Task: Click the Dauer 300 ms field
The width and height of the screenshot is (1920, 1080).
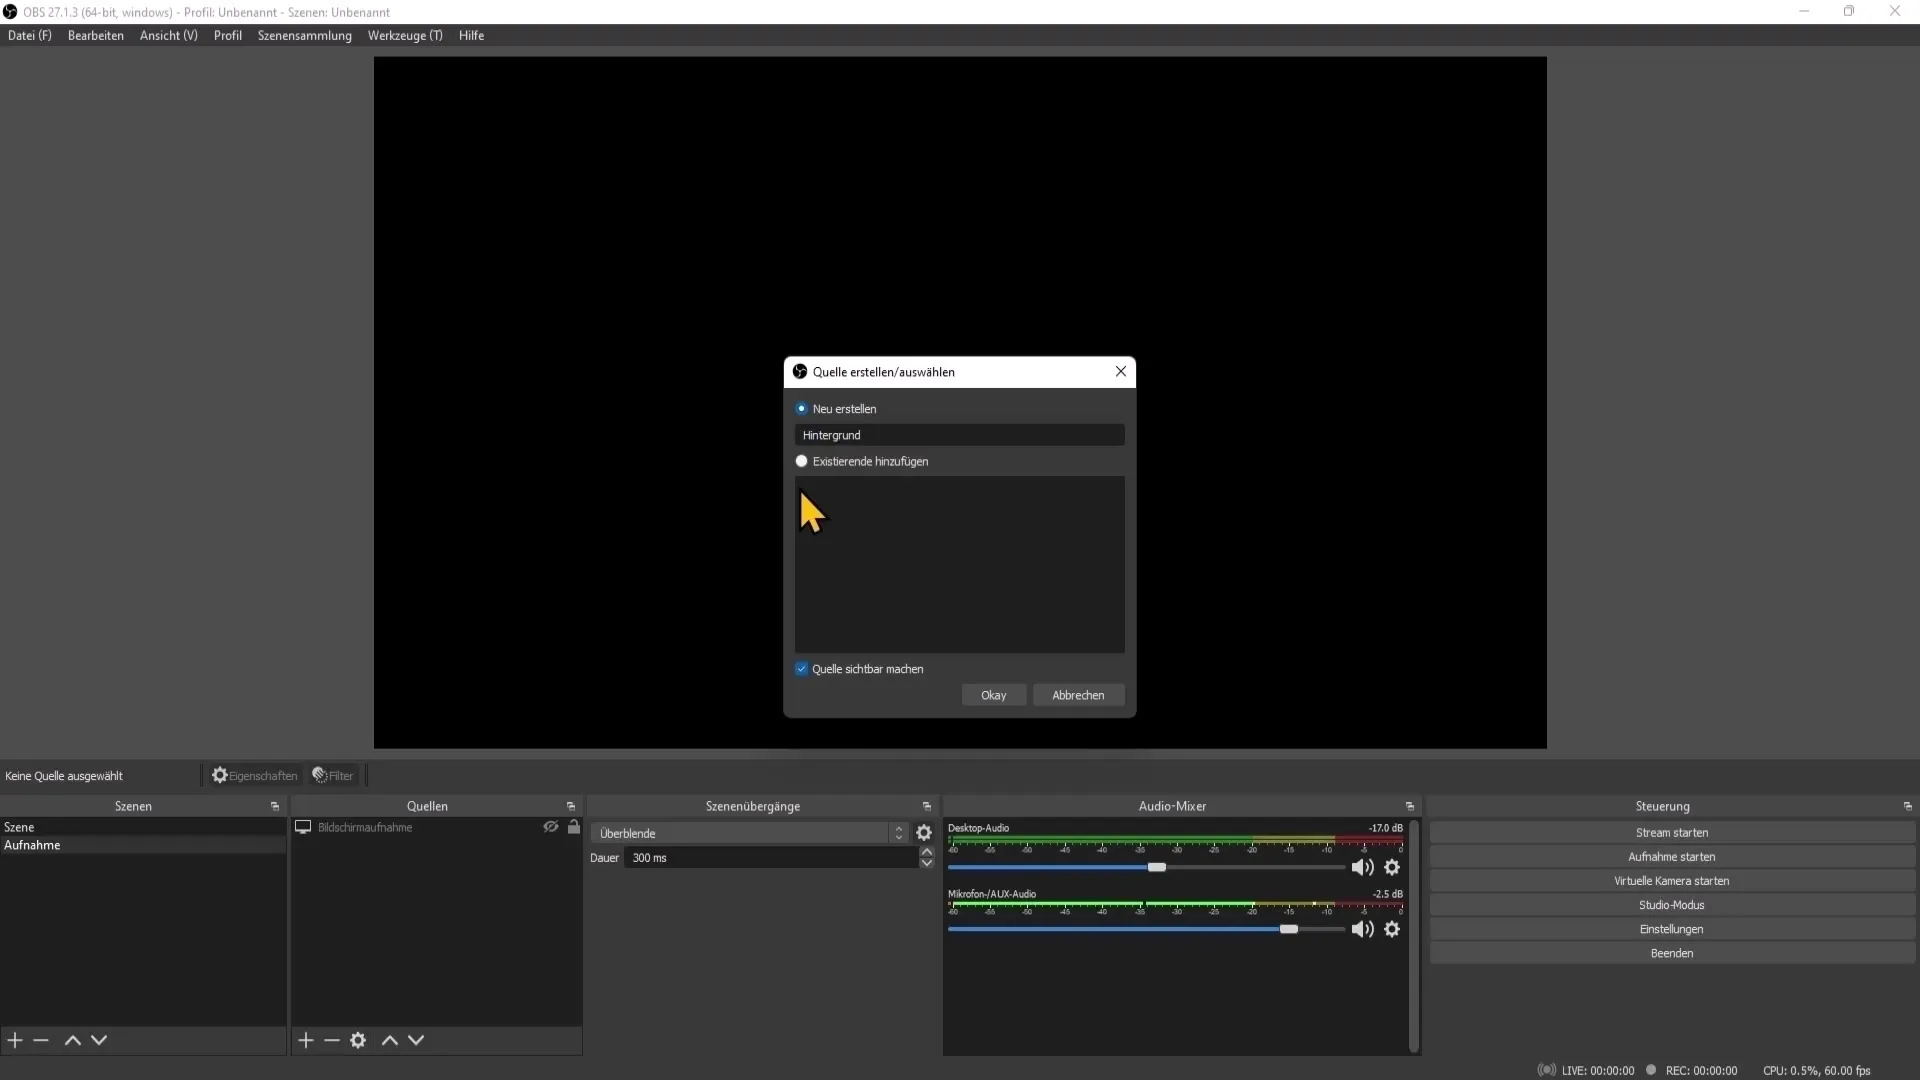Action: [771, 858]
